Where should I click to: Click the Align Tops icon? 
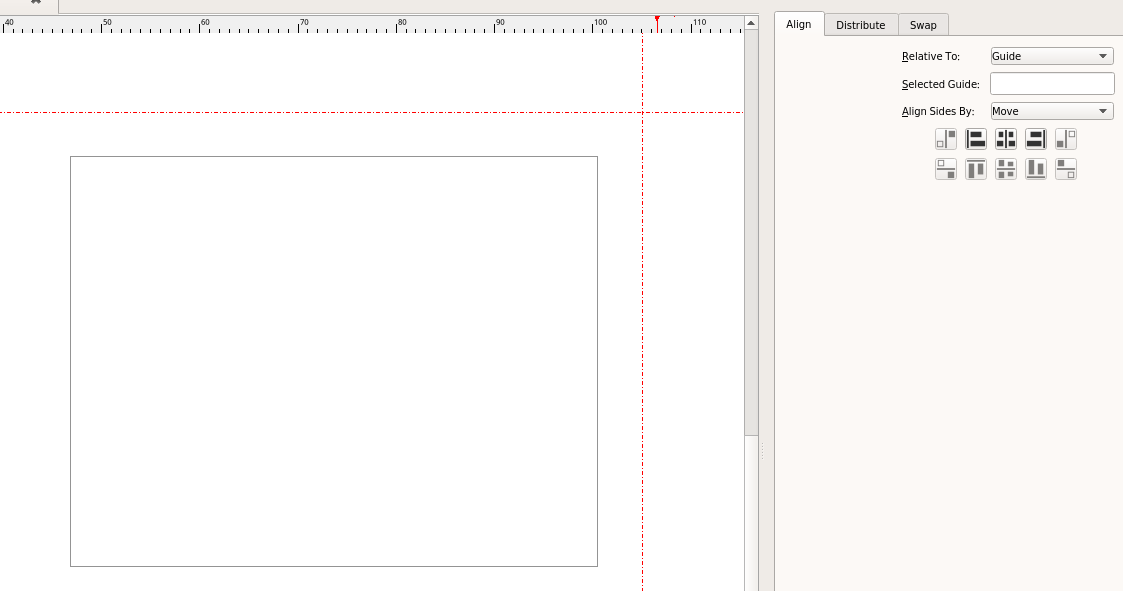point(975,169)
